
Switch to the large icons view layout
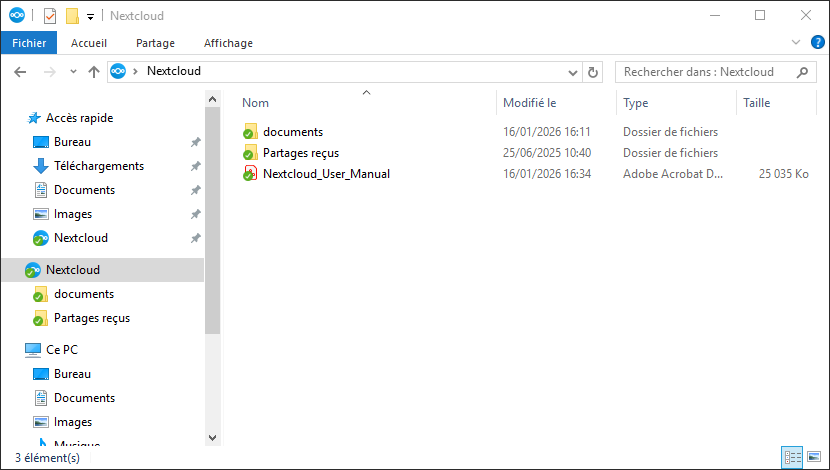(x=815, y=457)
